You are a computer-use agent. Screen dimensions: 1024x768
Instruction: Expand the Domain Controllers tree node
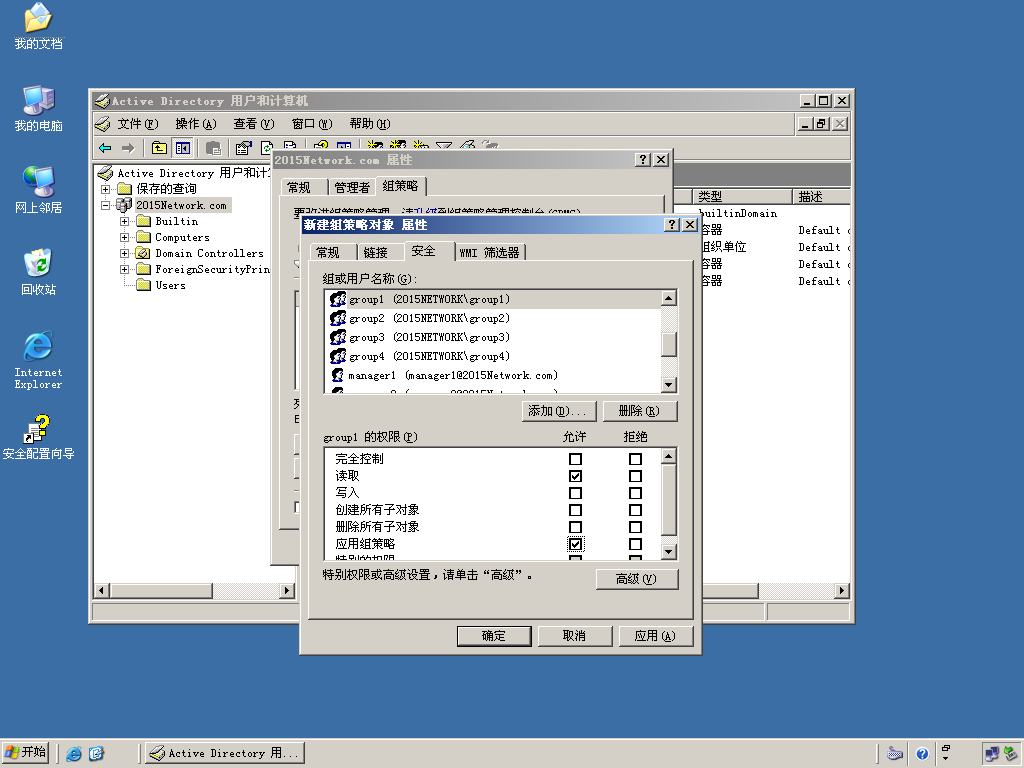tap(124, 253)
